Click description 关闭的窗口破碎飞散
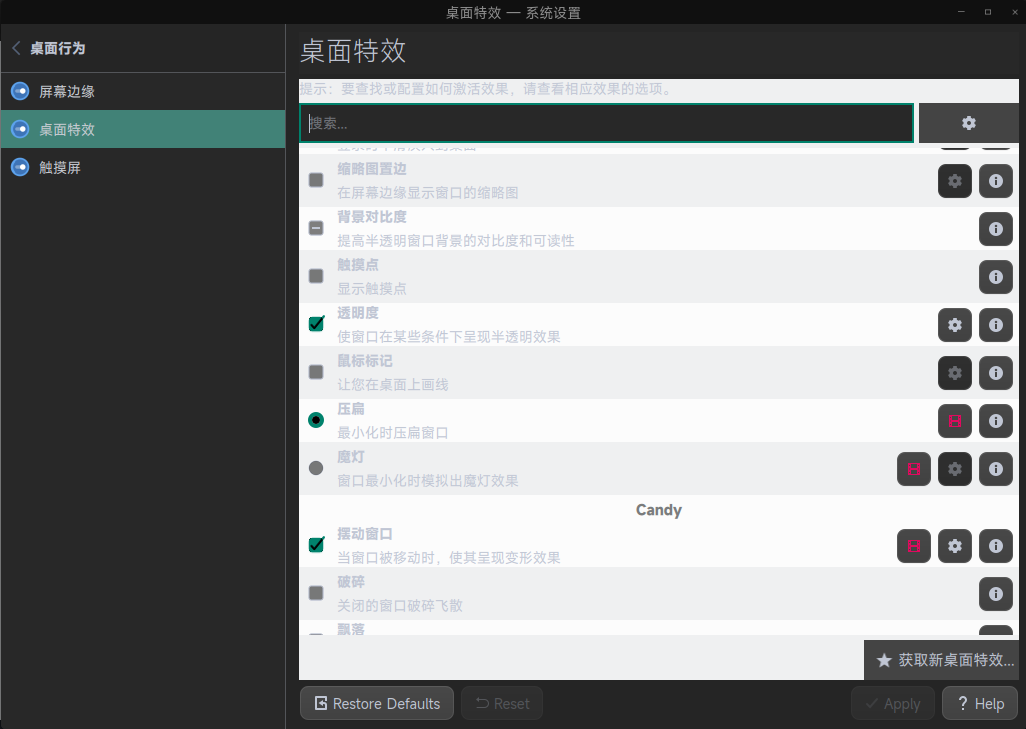The width and height of the screenshot is (1026, 729). tap(400, 605)
